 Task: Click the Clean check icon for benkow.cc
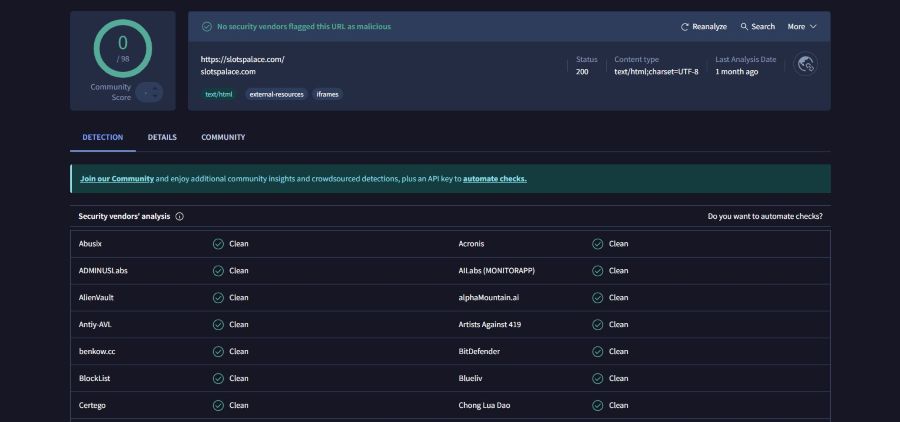click(x=218, y=351)
